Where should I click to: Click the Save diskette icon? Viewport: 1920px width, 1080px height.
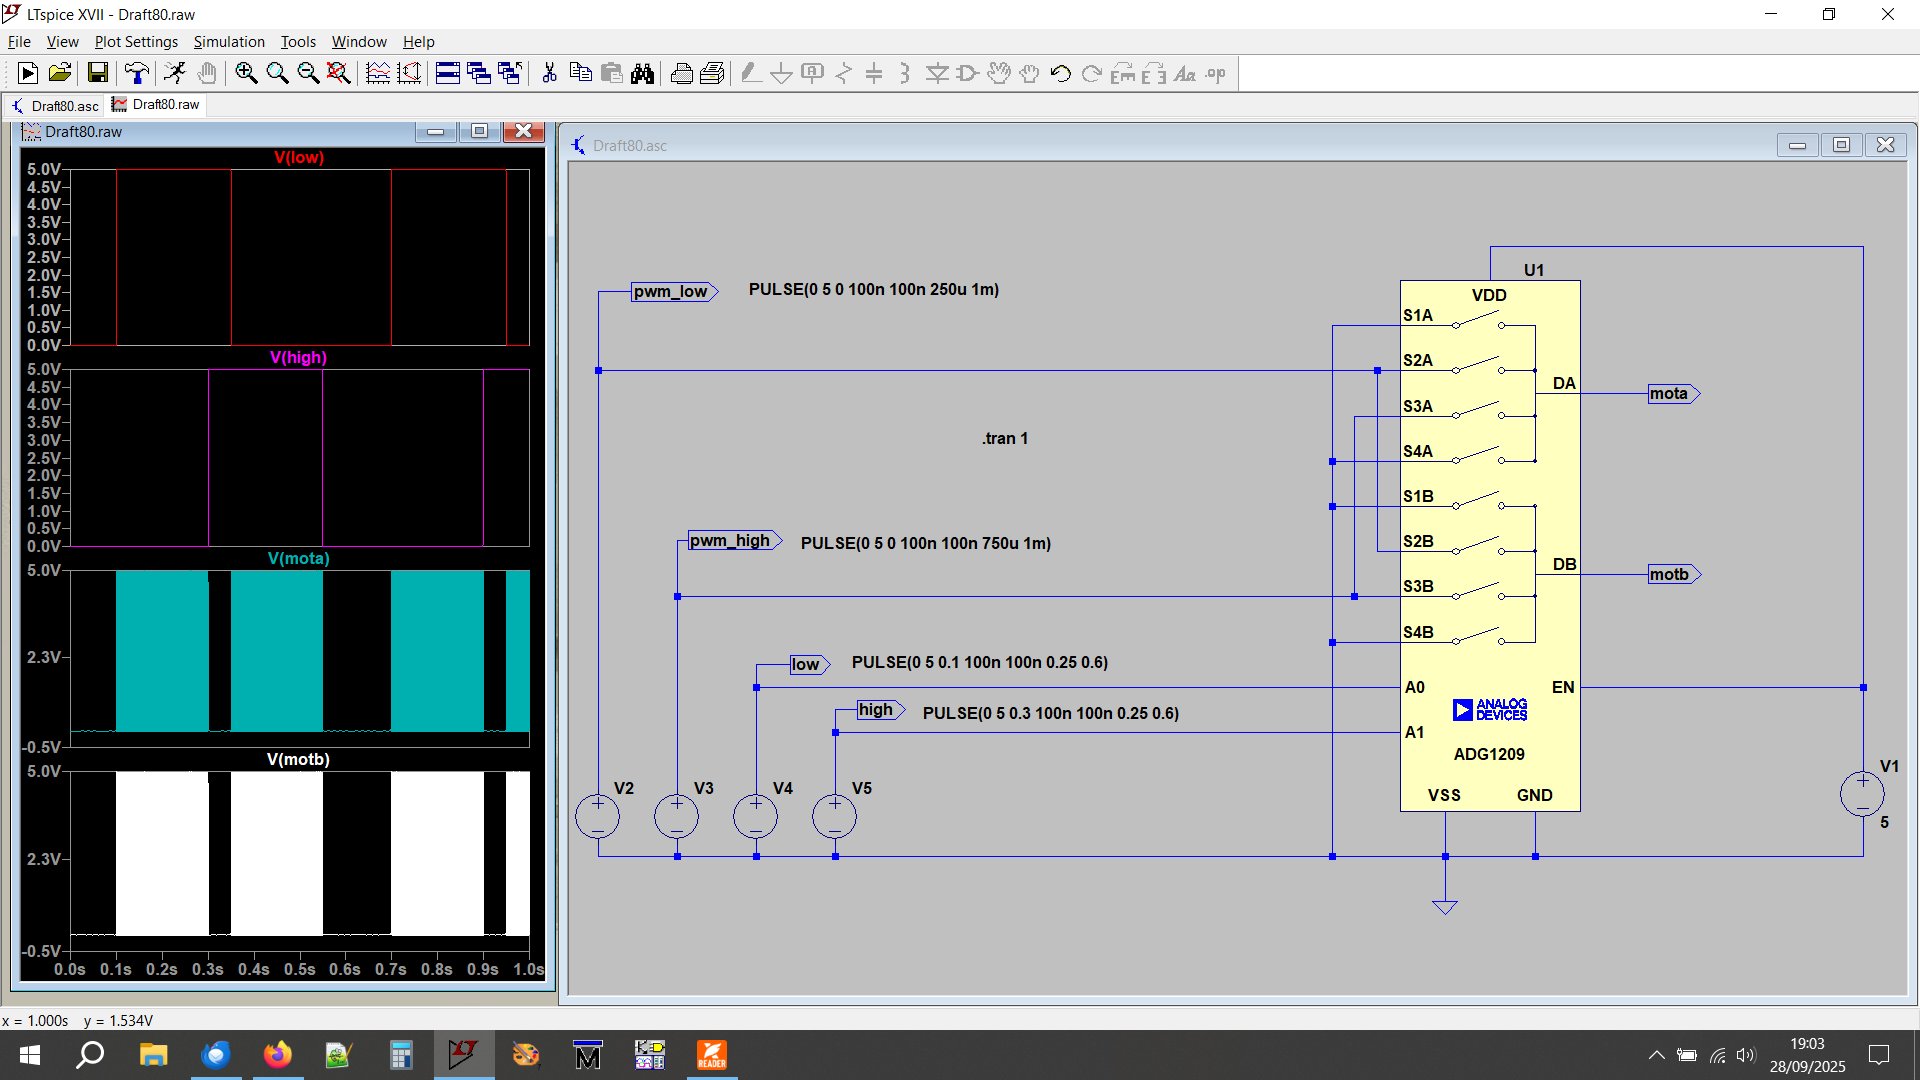click(98, 73)
